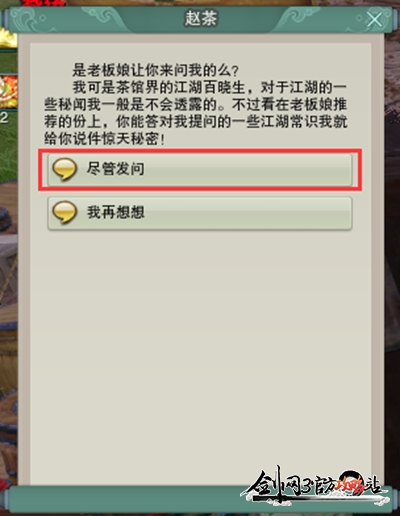This screenshot has height=516, width=400.
Task: Click the gold item icon at top-left edge
Action: point(8,38)
